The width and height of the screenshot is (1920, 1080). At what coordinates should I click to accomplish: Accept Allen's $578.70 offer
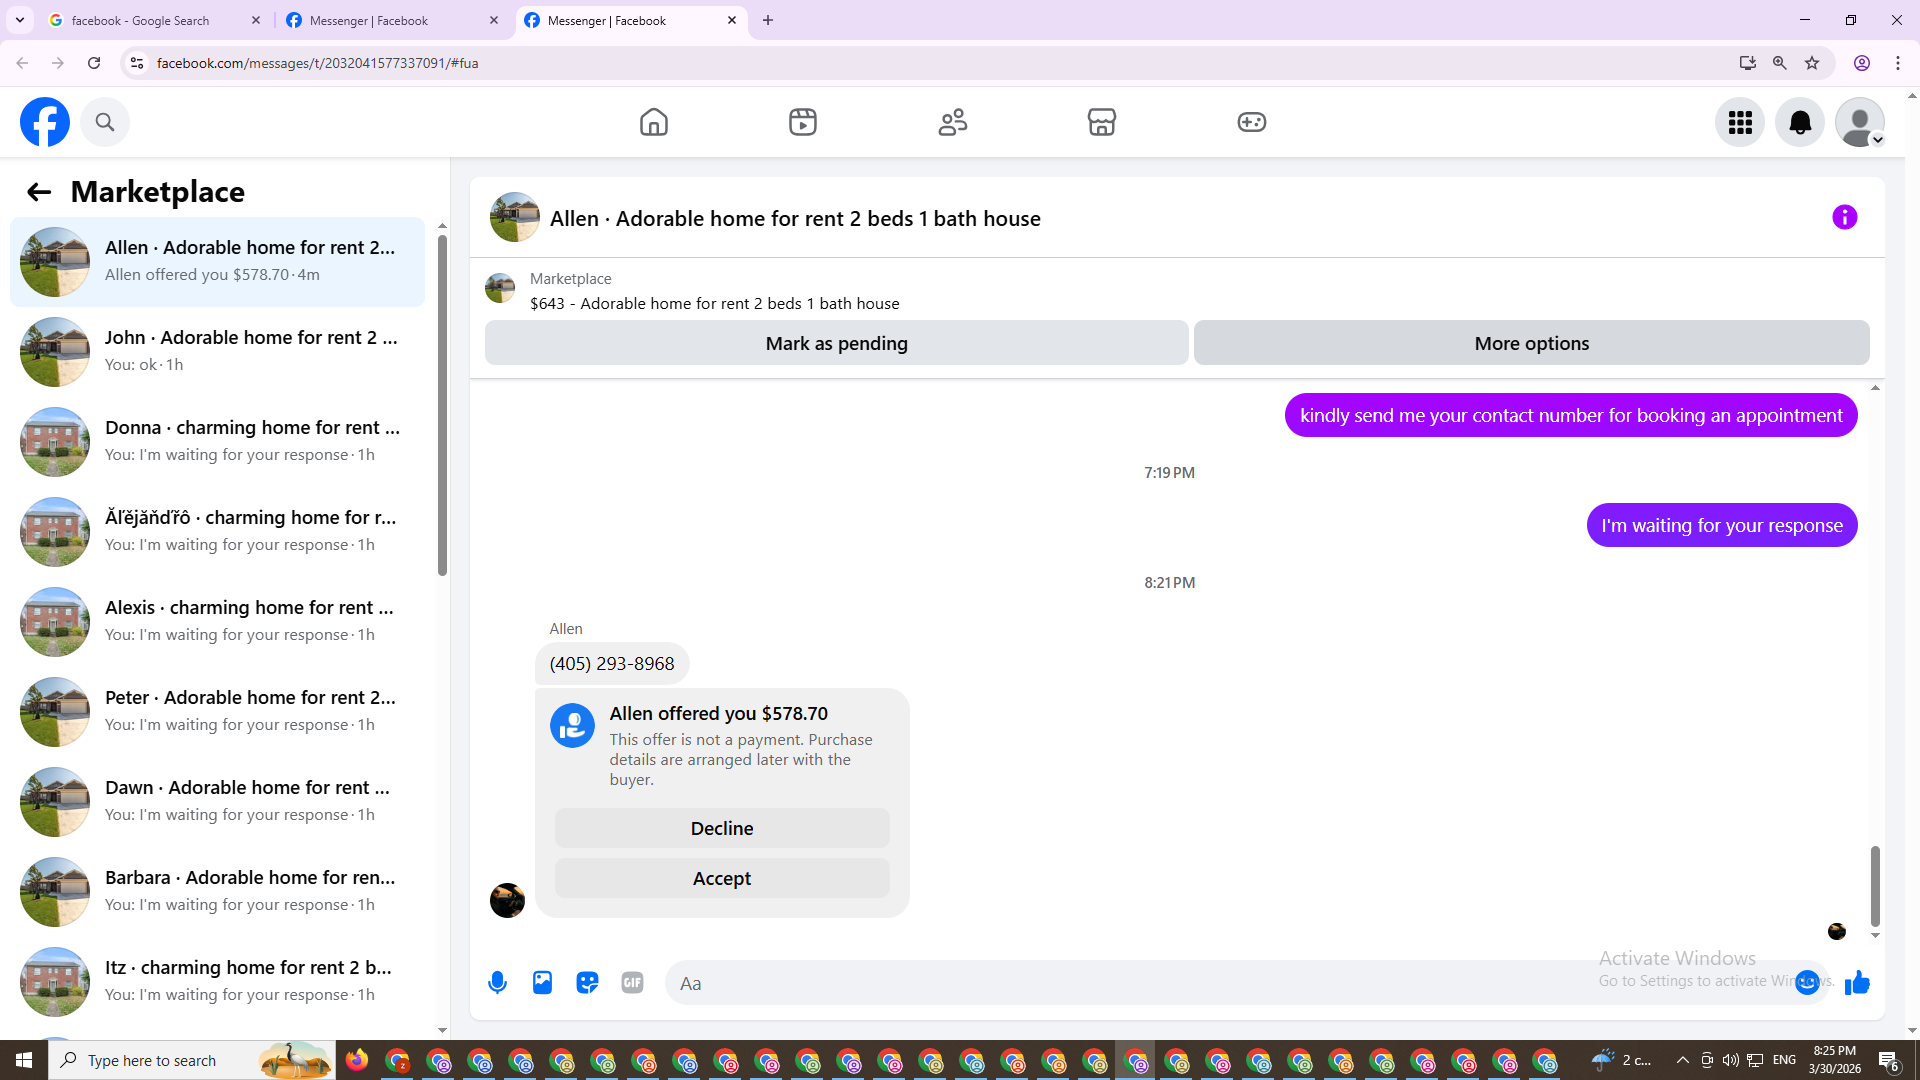pyautogui.click(x=721, y=878)
